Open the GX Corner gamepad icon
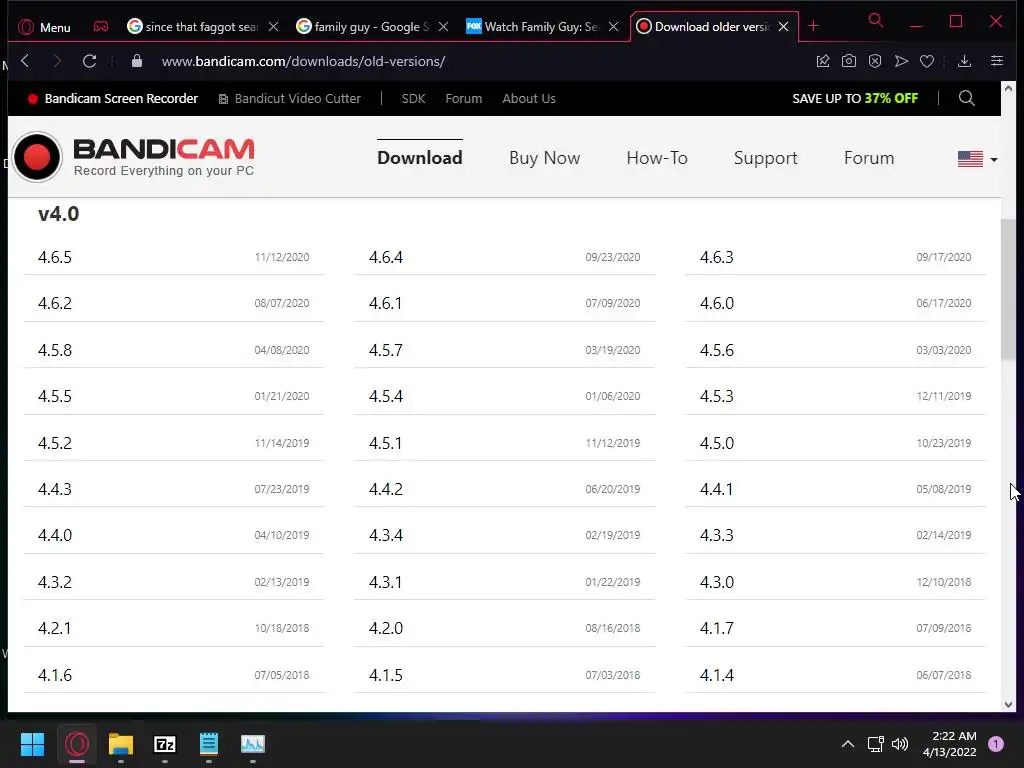Screen dimensions: 1024x768 (101, 27)
